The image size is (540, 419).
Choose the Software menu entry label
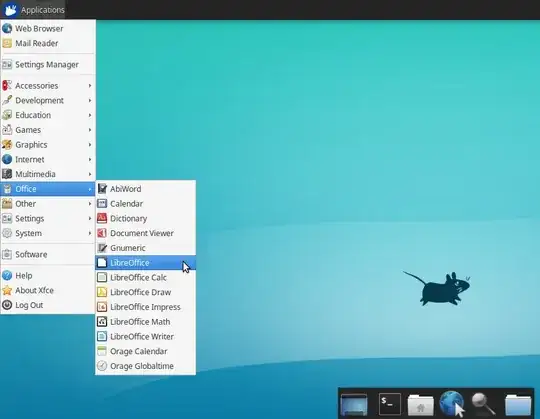[x=31, y=254]
